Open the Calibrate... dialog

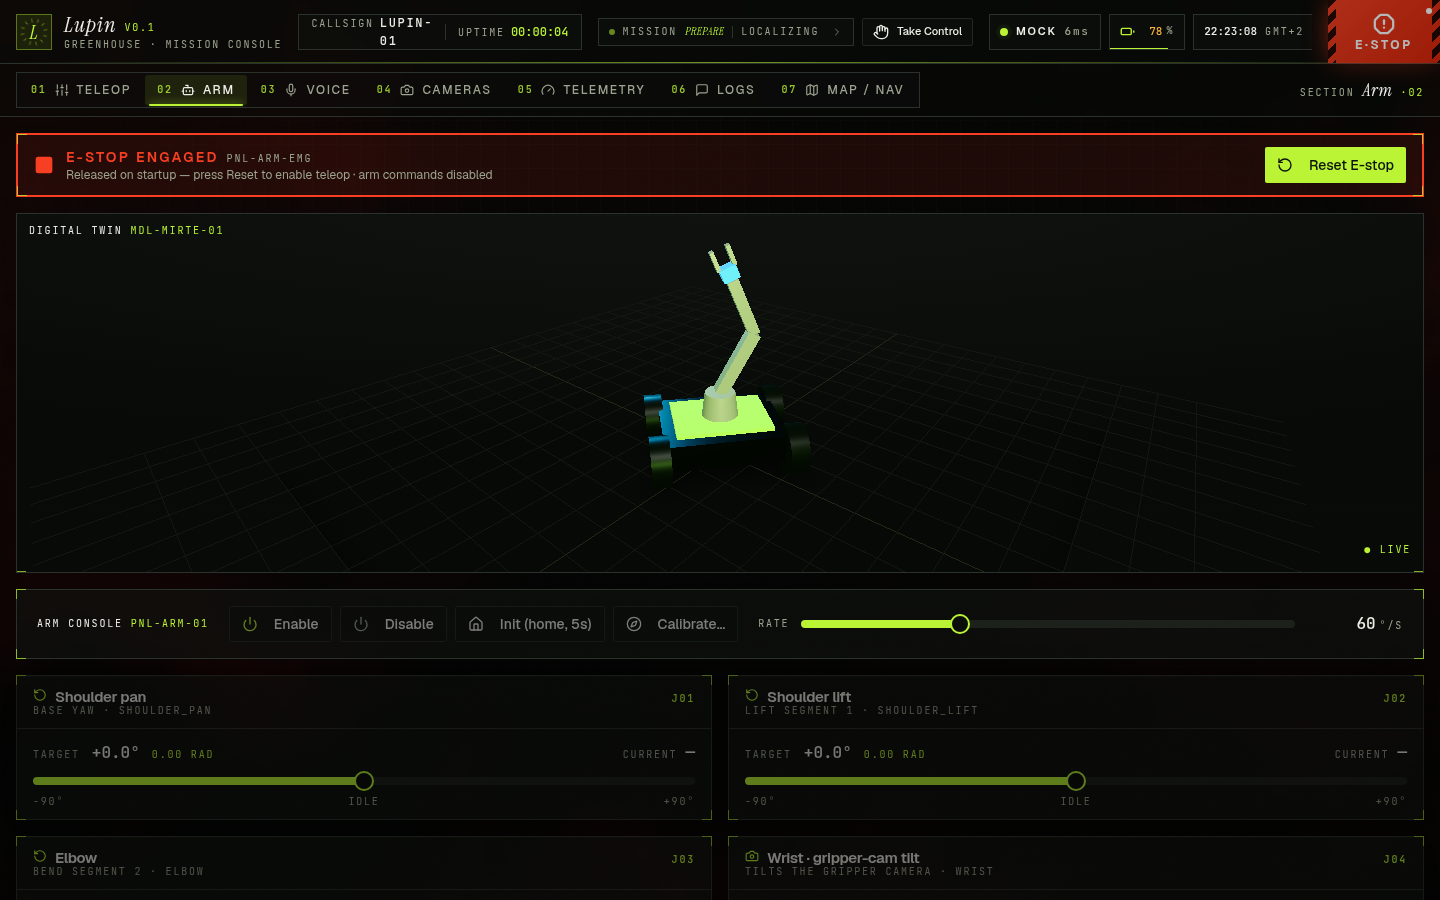675,624
